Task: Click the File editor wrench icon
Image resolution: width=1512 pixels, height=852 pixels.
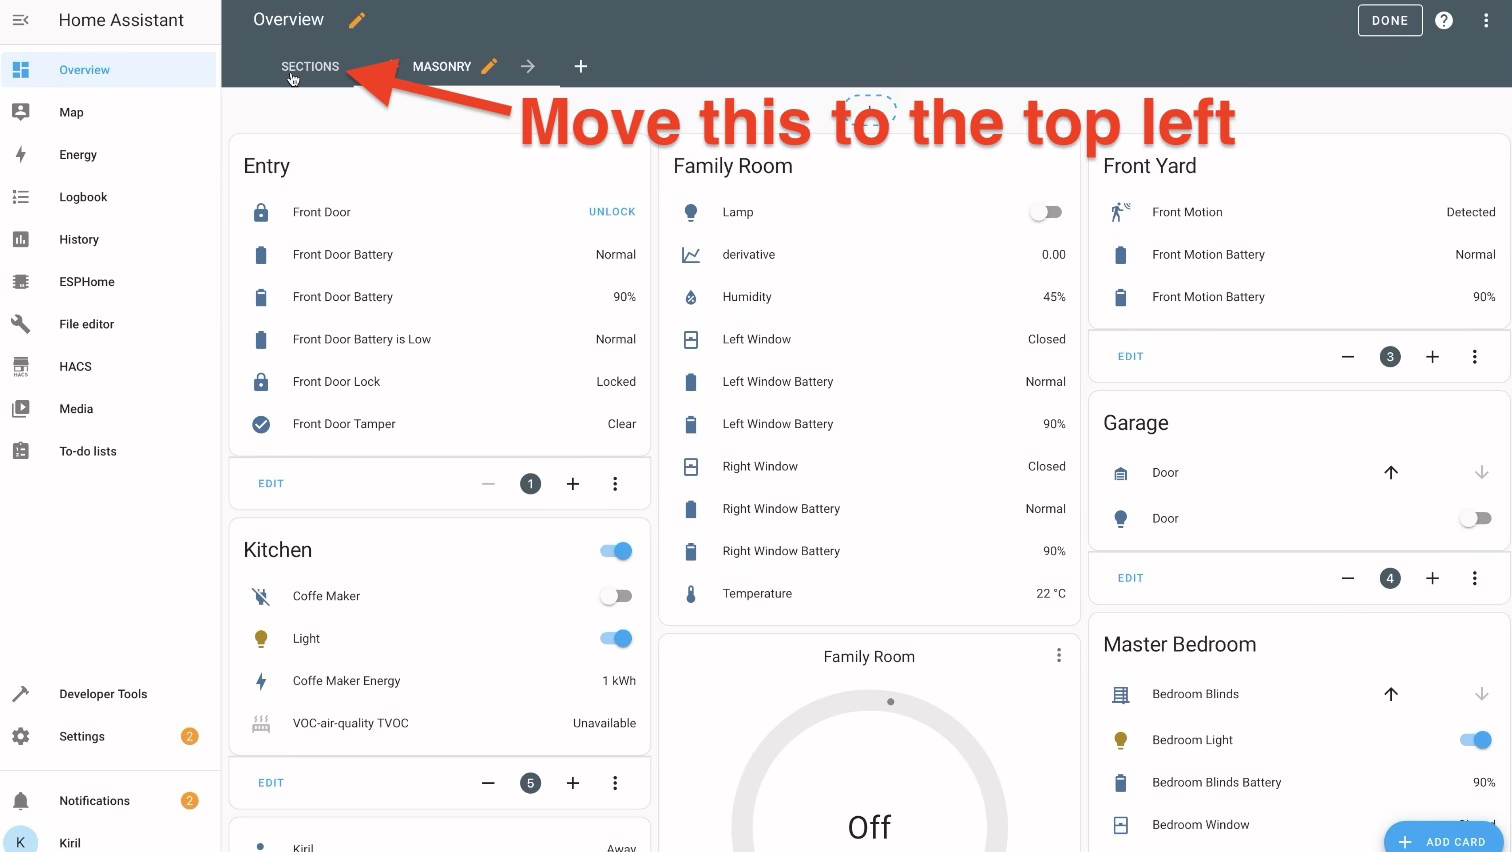Action: click(x=20, y=324)
